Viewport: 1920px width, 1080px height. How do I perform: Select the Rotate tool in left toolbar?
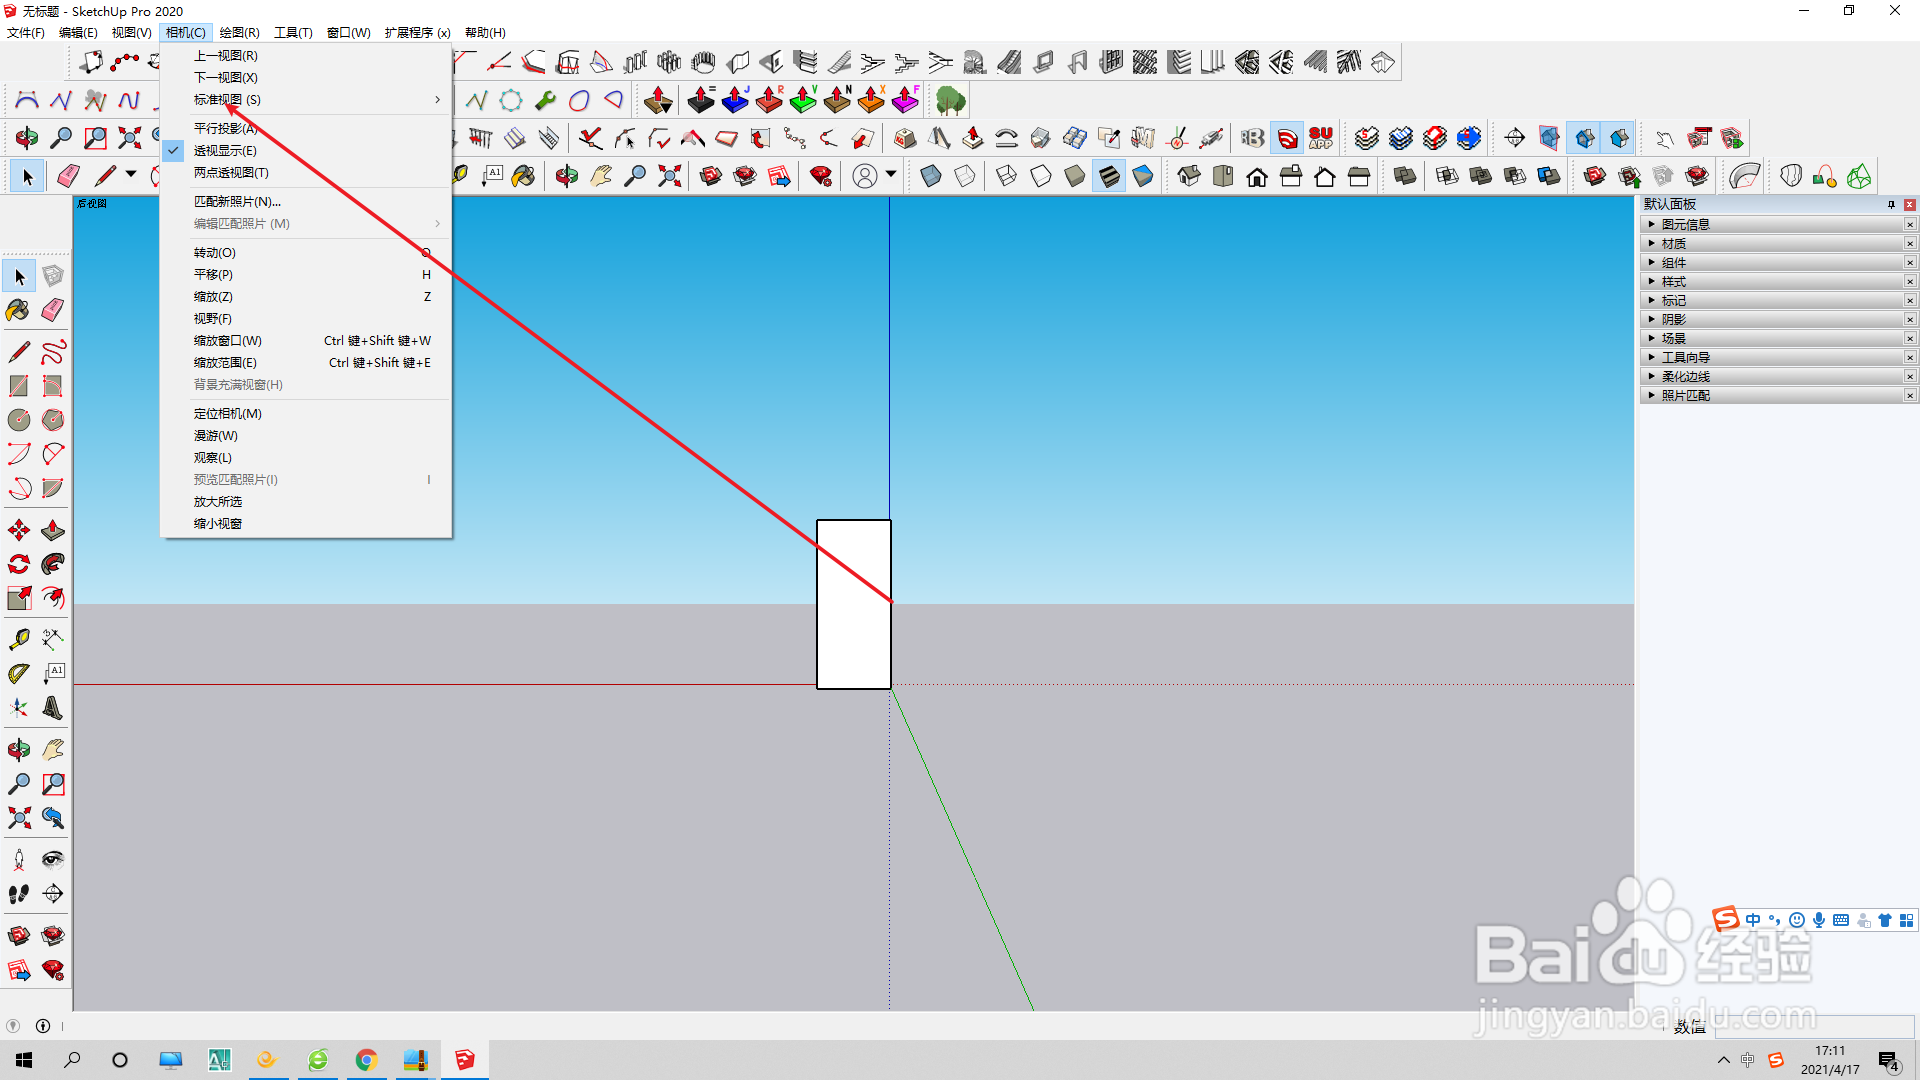(x=18, y=564)
